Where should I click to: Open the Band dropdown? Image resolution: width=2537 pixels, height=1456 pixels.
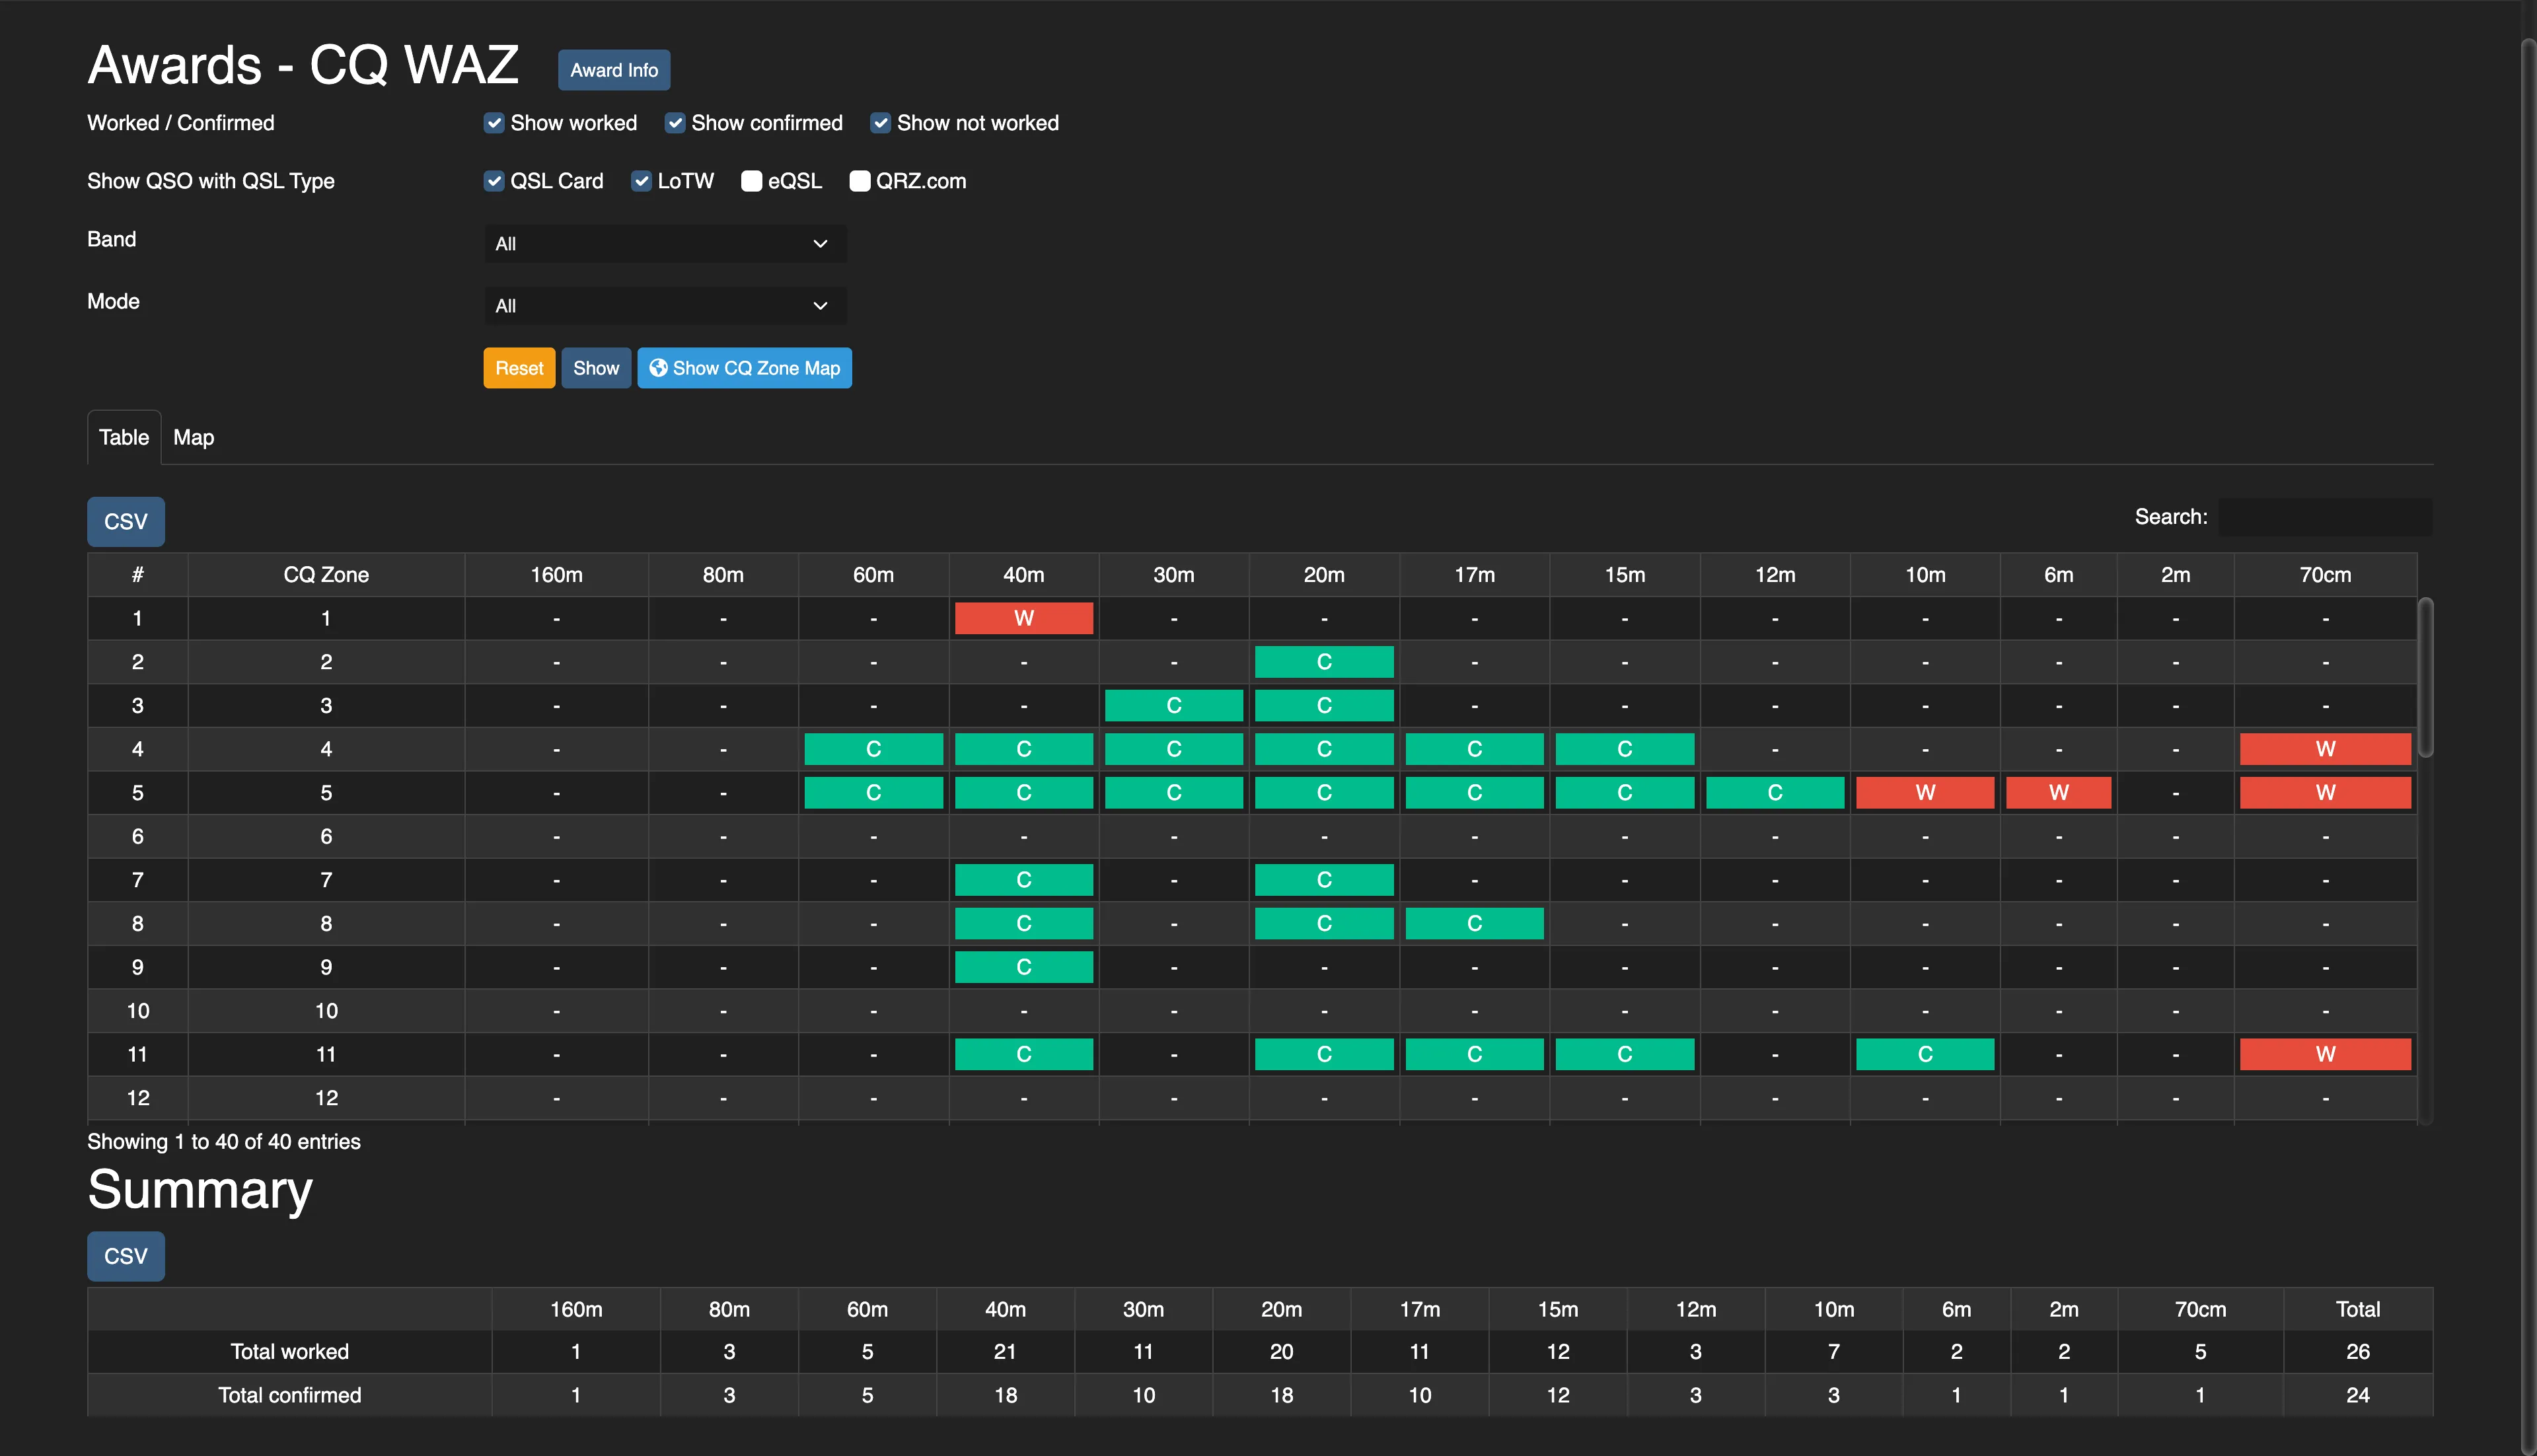pos(665,244)
